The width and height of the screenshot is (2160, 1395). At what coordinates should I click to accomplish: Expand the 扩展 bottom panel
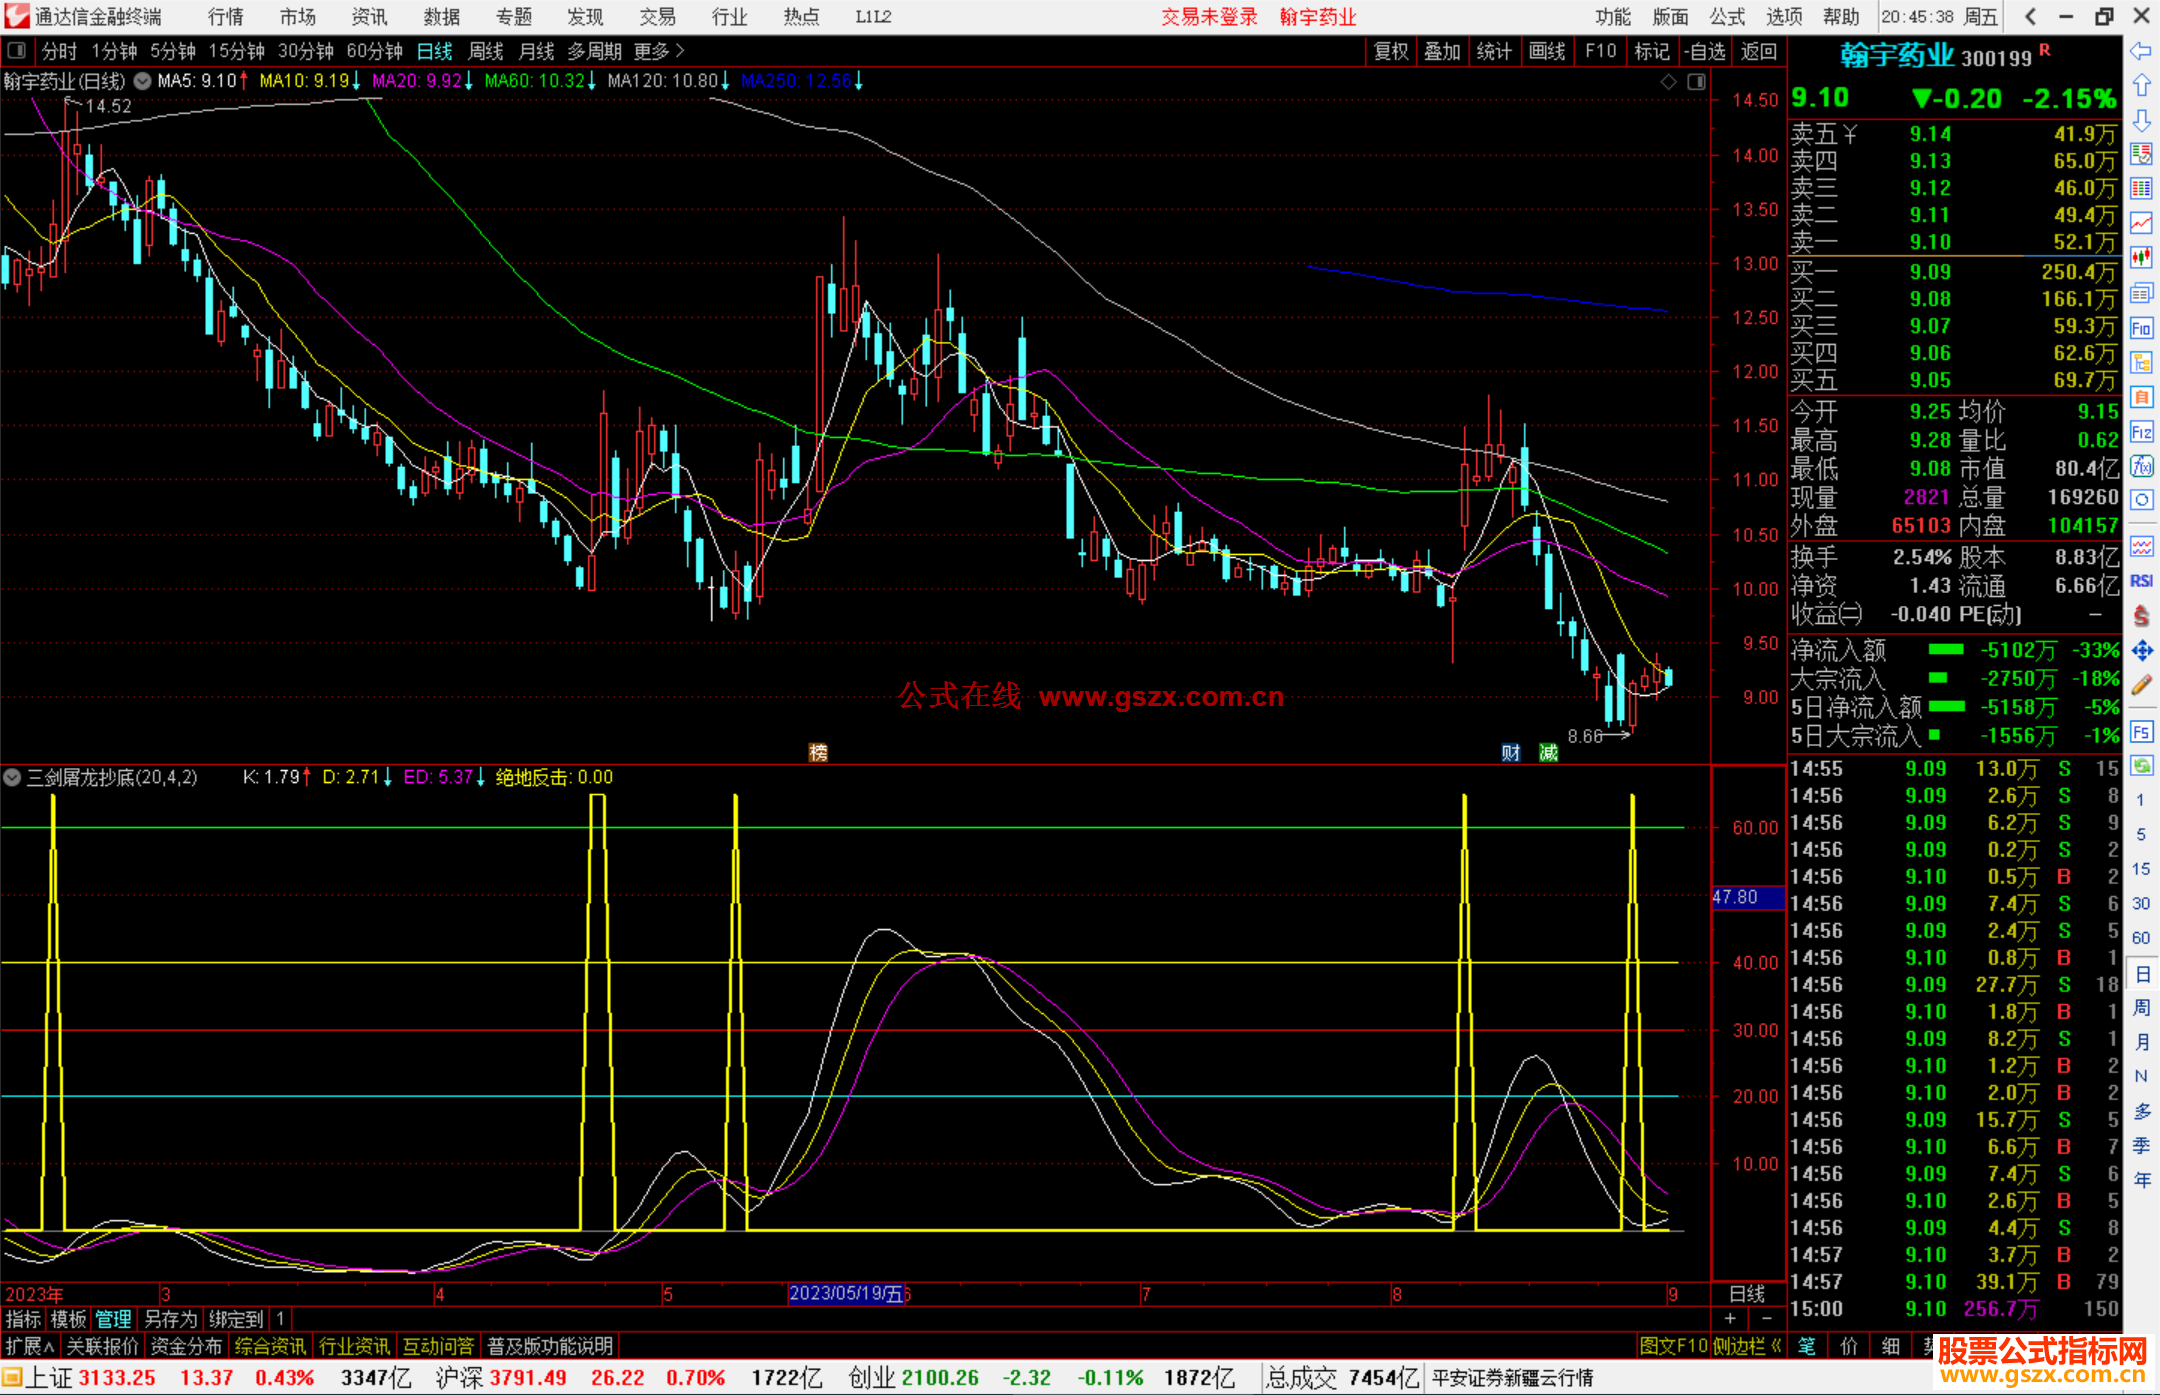[29, 1346]
